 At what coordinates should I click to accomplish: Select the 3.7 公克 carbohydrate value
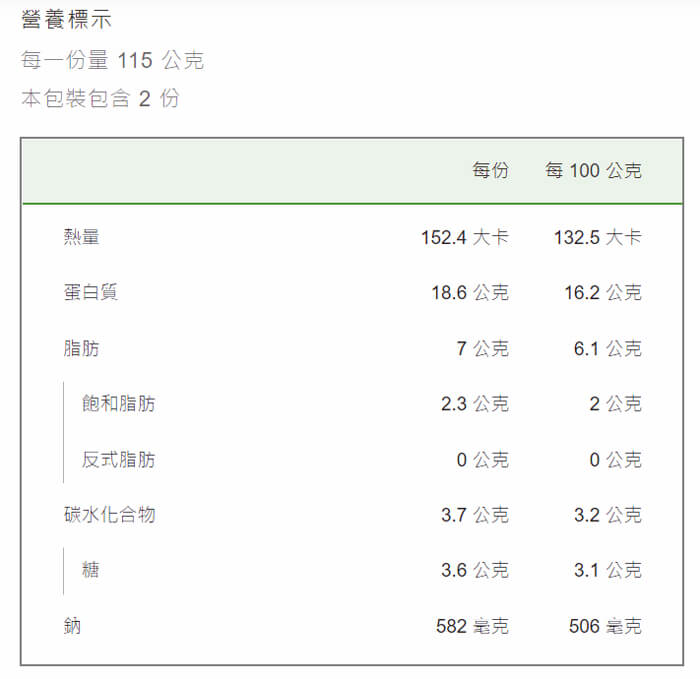[475, 515]
